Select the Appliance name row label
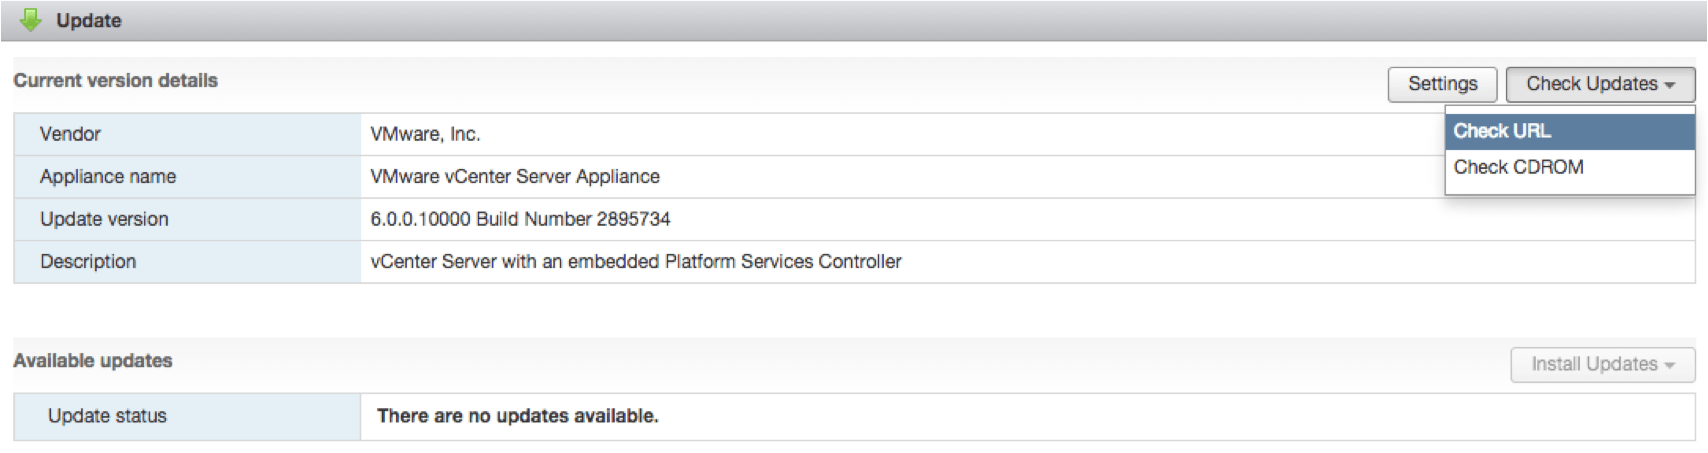This screenshot has width=1708, height=453. tap(108, 177)
